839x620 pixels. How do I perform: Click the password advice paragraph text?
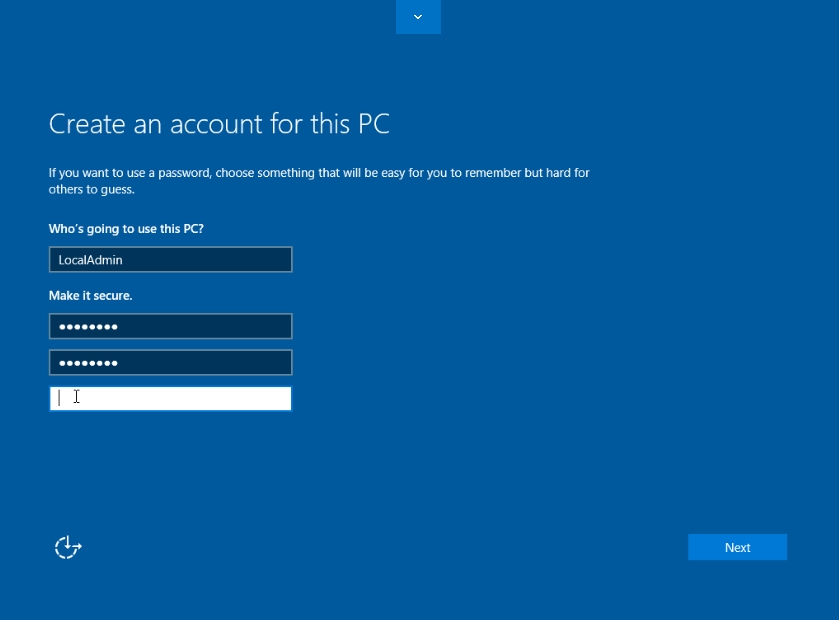(319, 181)
